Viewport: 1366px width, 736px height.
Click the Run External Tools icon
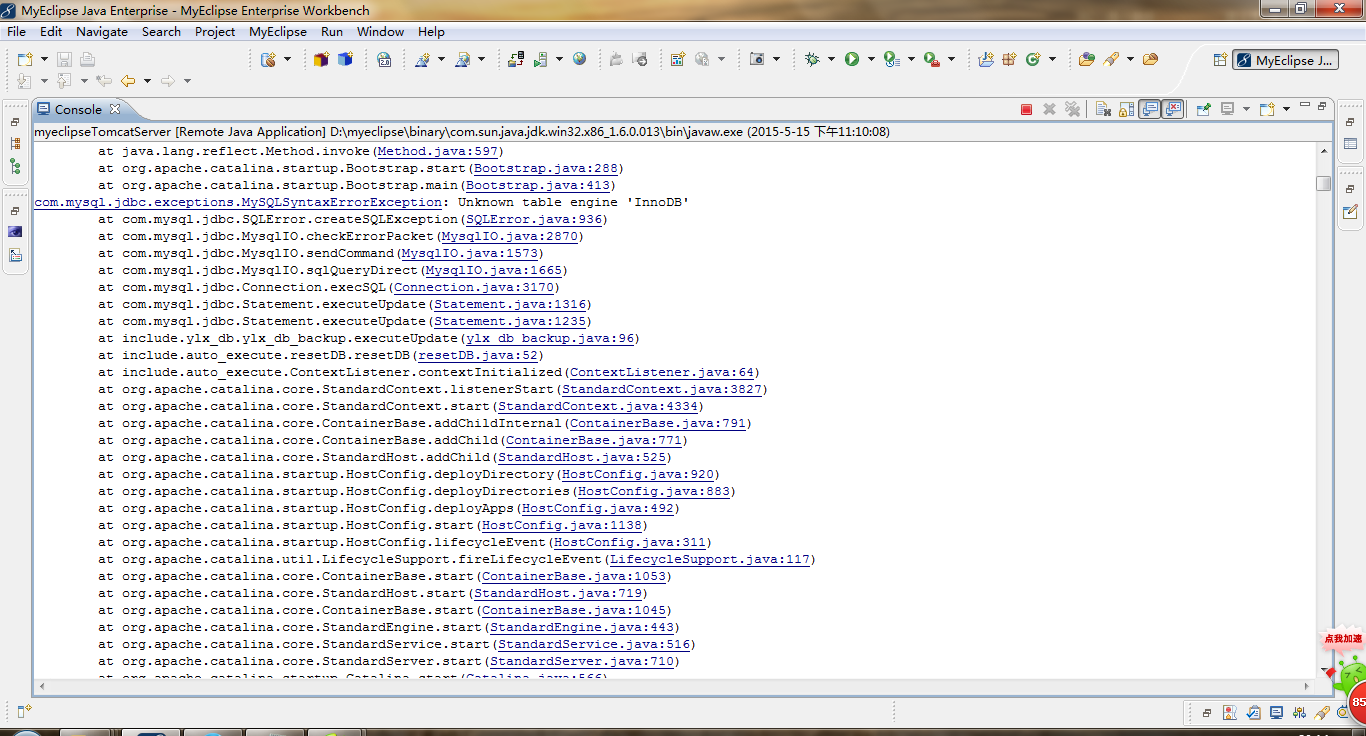(931, 59)
